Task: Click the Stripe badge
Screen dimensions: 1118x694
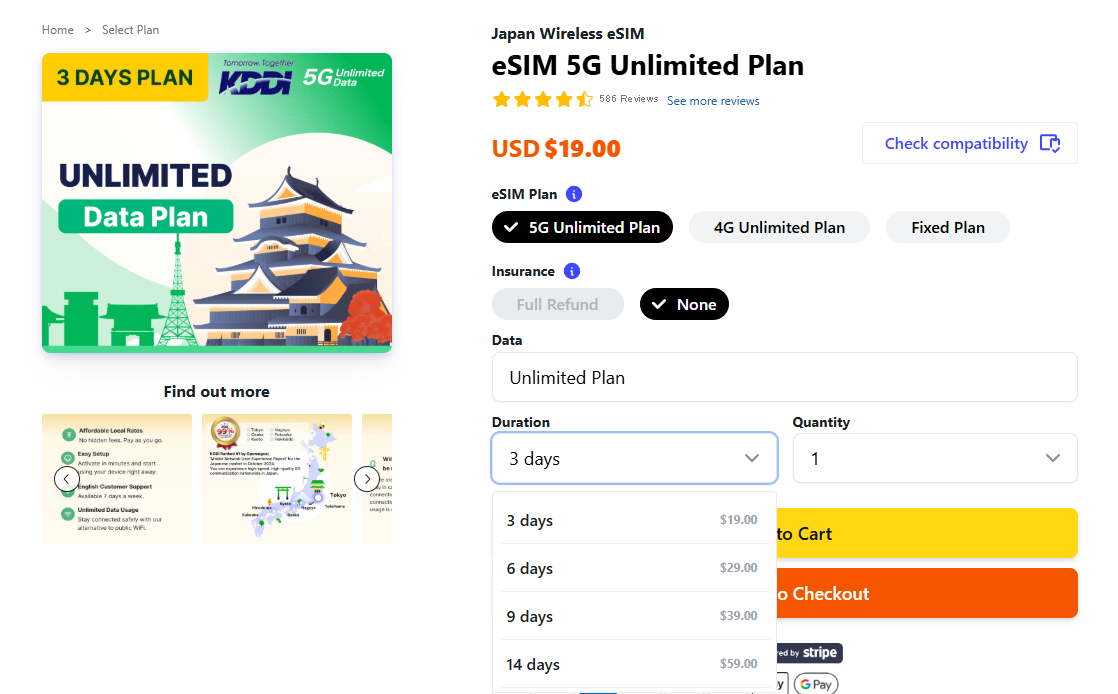Action: (812, 653)
